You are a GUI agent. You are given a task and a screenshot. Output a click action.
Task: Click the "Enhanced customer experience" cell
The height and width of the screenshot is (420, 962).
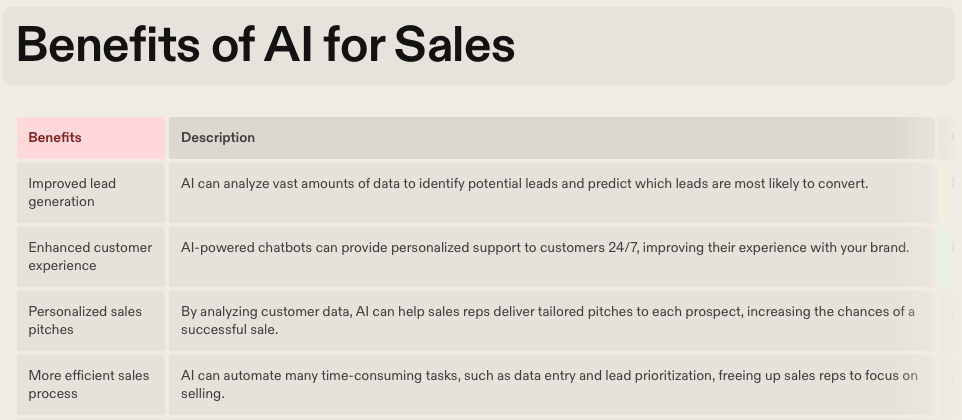point(90,257)
